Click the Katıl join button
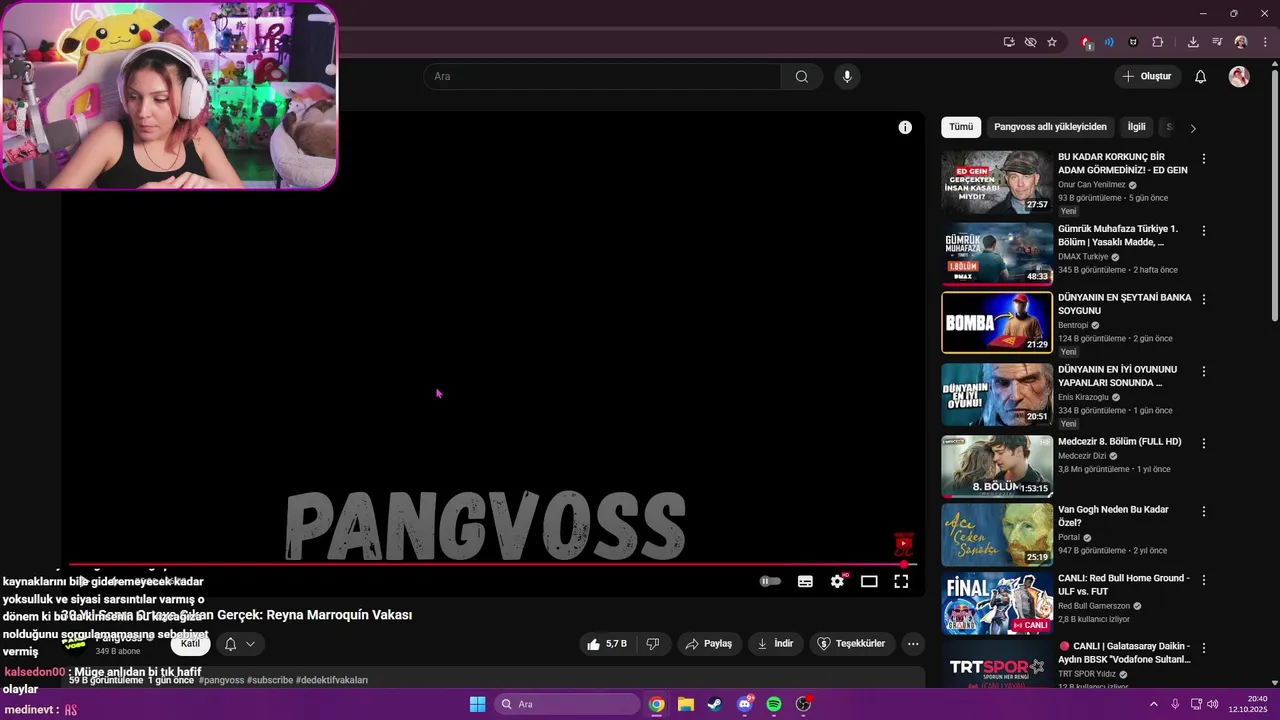Viewport: 1280px width, 720px height. (x=190, y=644)
